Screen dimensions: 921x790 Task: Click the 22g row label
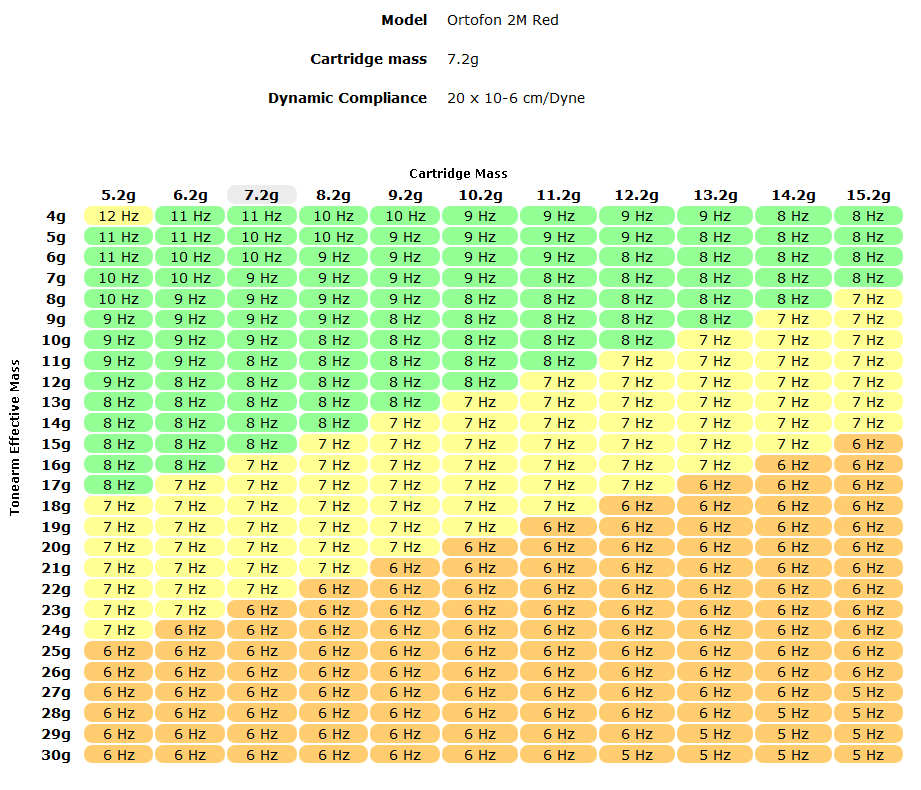[56, 589]
